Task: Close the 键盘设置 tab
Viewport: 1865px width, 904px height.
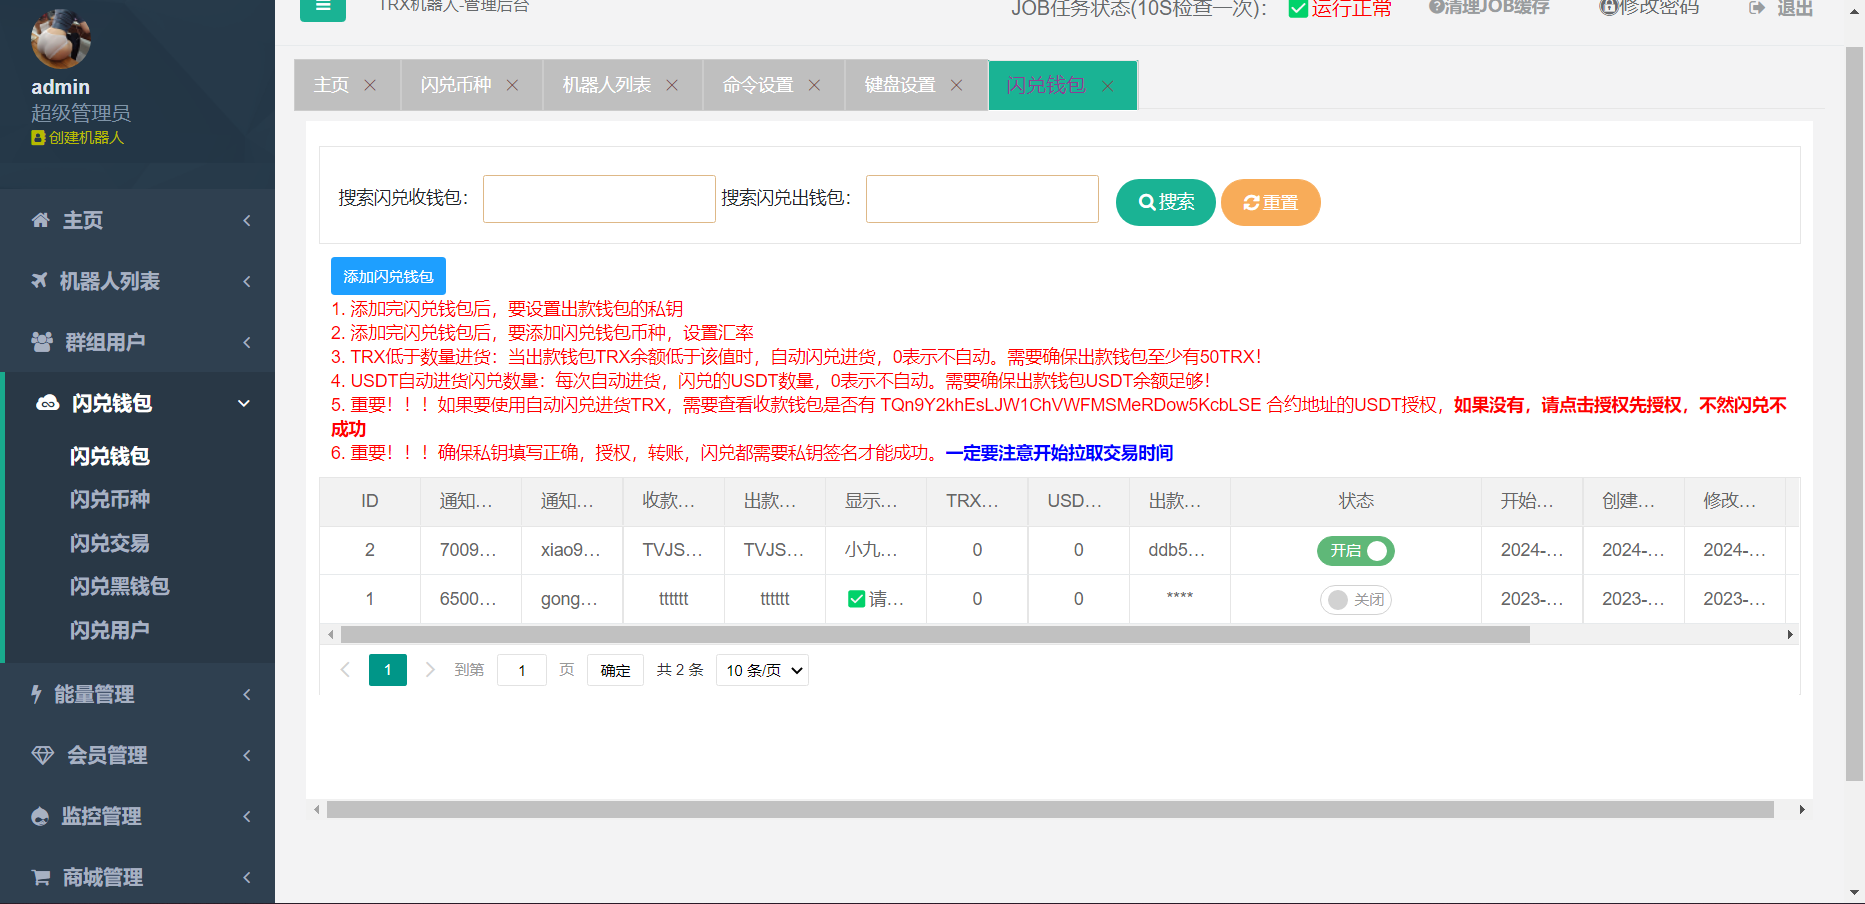Action: coord(956,85)
